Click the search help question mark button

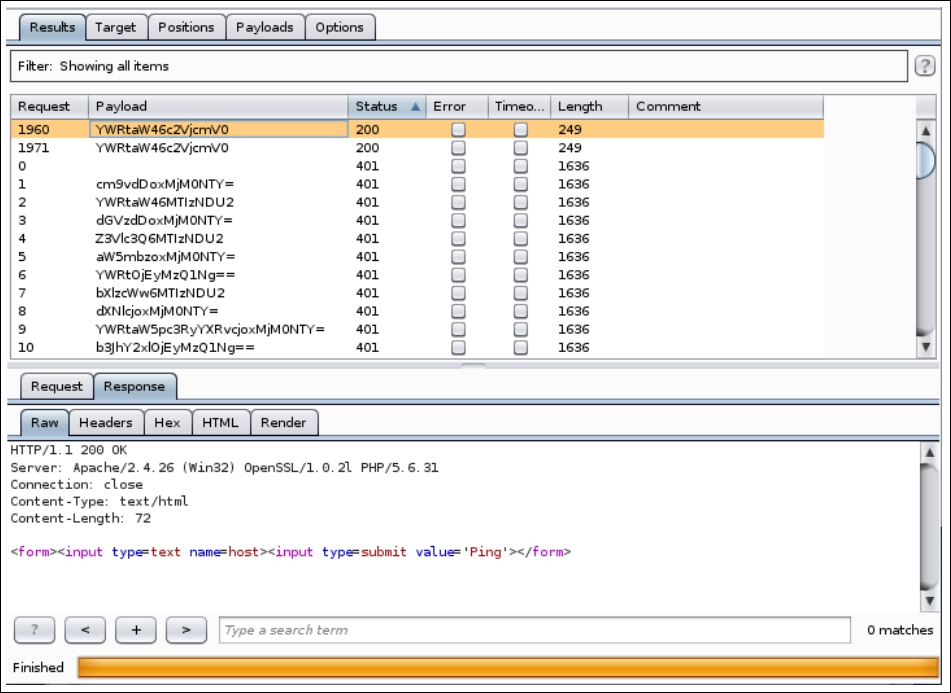click(x=35, y=630)
